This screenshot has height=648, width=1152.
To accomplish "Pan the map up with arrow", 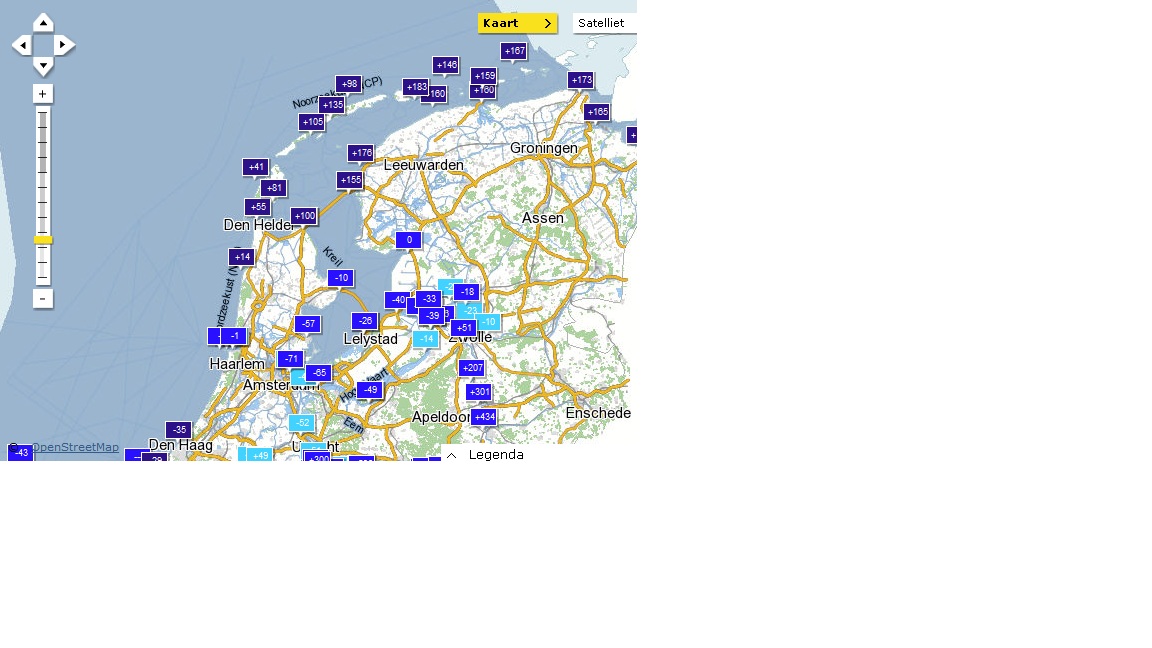I will tap(43, 22).
